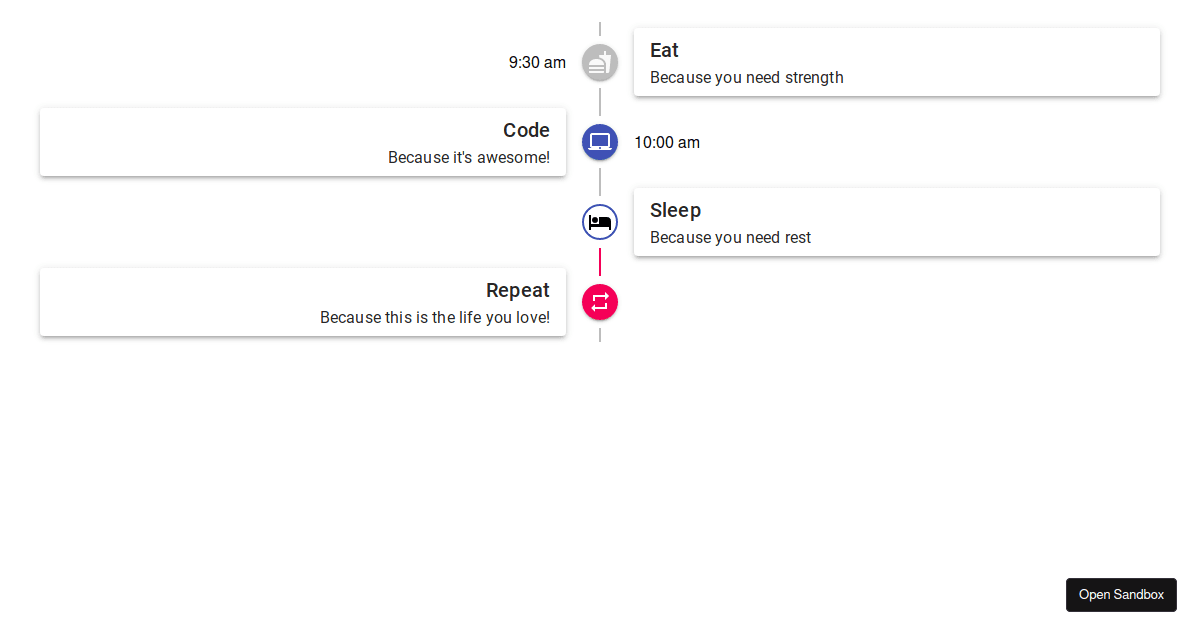Click the outlined hotel icon on the timeline
1200x630 pixels.
[599, 221]
